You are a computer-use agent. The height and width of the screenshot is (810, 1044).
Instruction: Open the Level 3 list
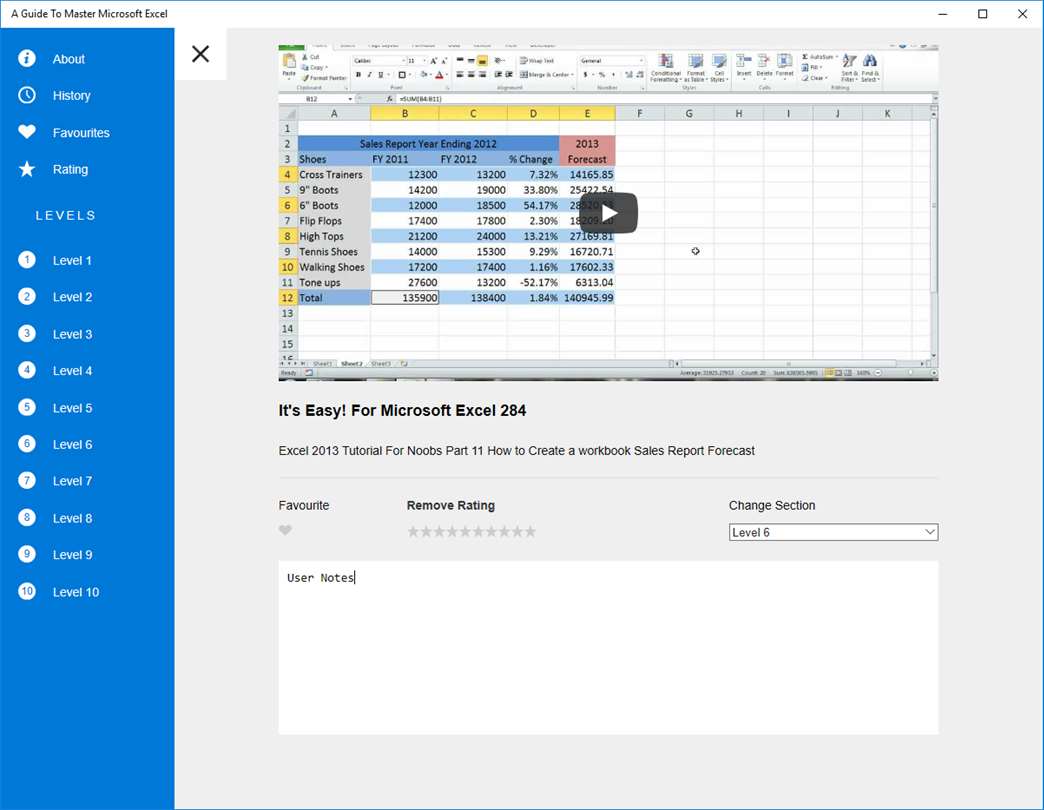tap(72, 334)
